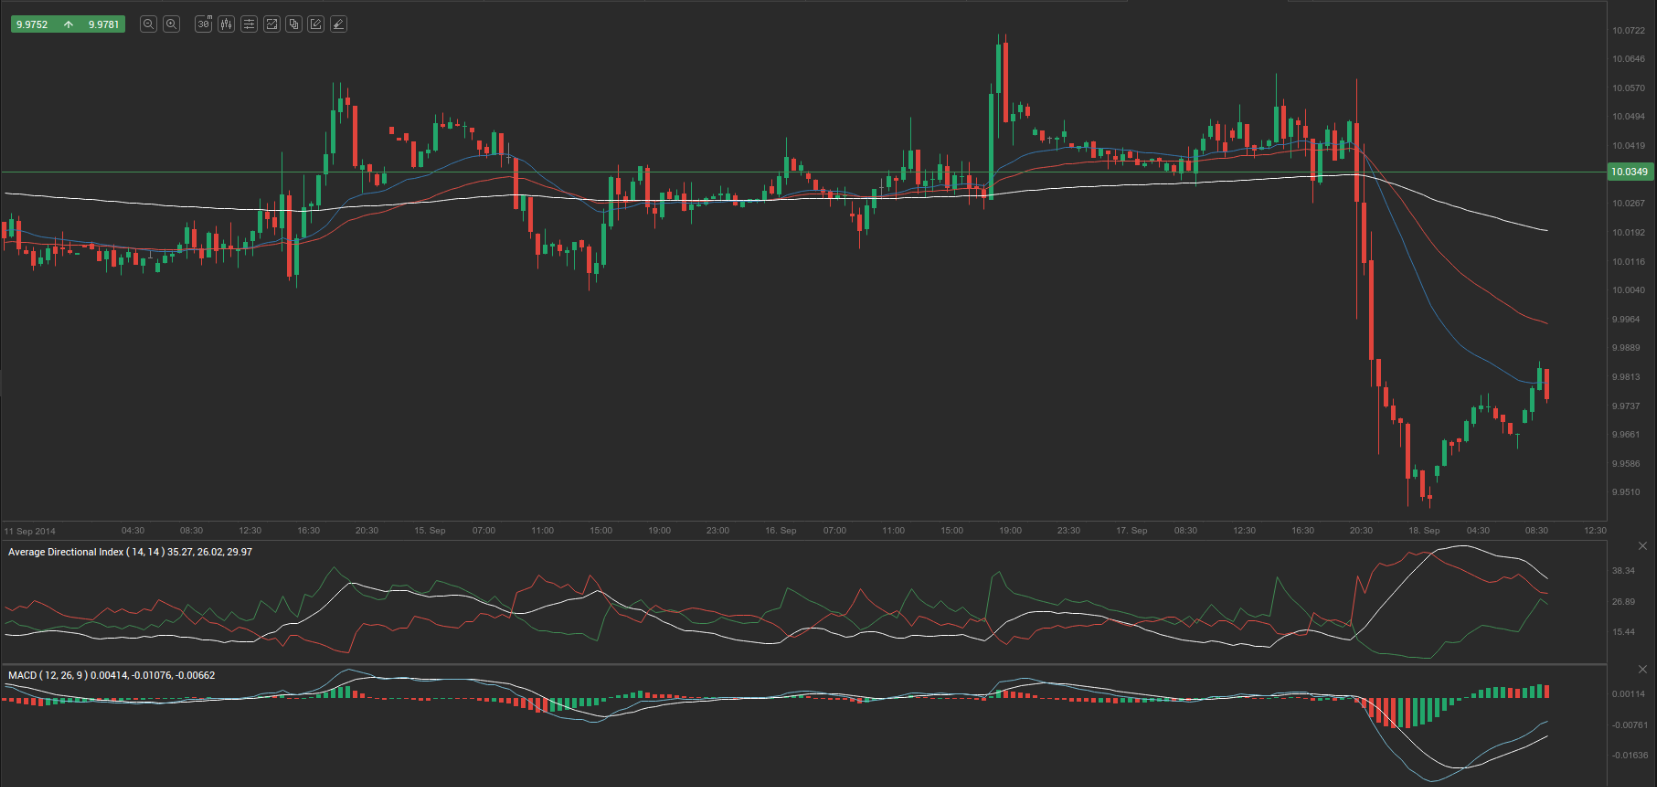Image resolution: width=1657 pixels, height=787 pixels.
Task: Close the Average Directional Index panel
Action: pos(1642,546)
